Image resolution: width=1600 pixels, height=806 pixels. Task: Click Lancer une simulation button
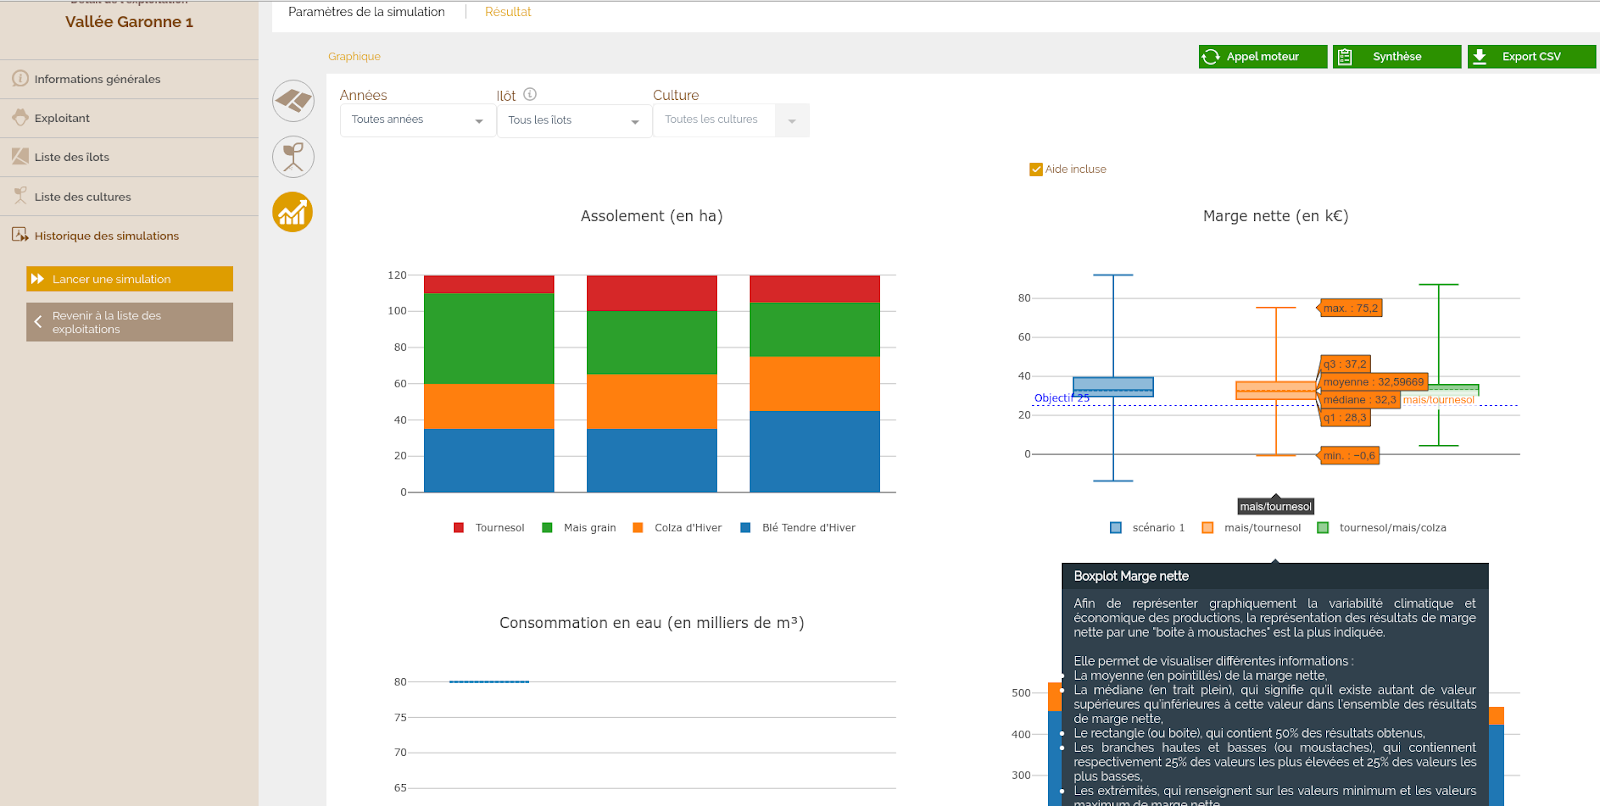point(129,279)
